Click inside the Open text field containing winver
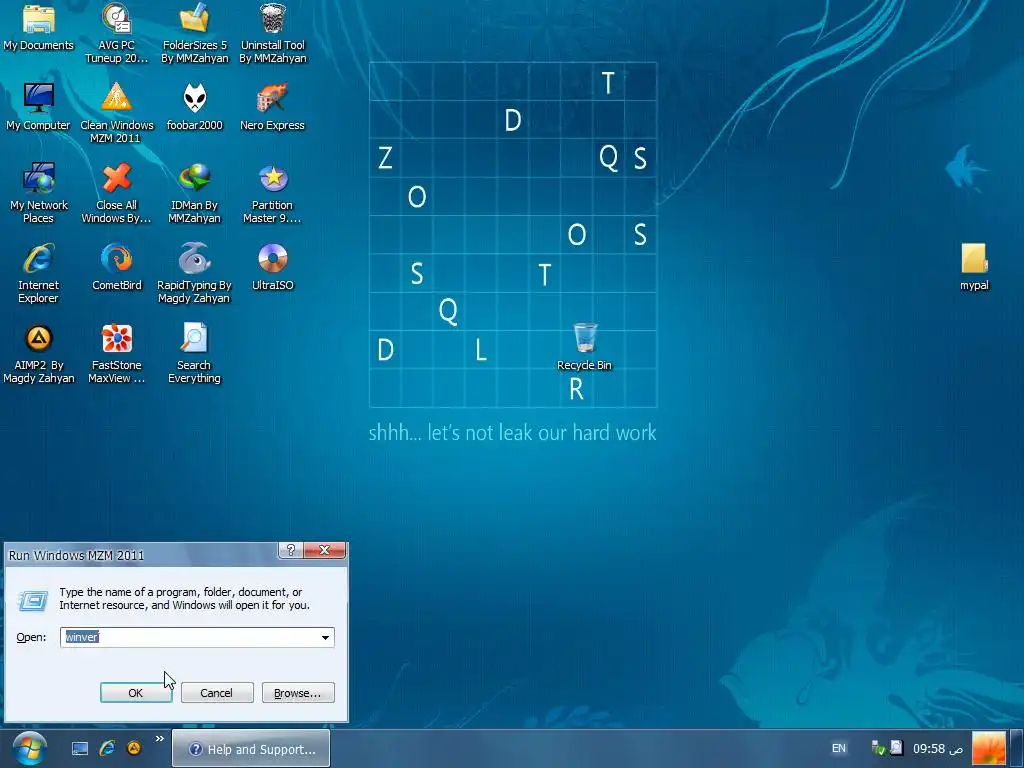 (189, 637)
